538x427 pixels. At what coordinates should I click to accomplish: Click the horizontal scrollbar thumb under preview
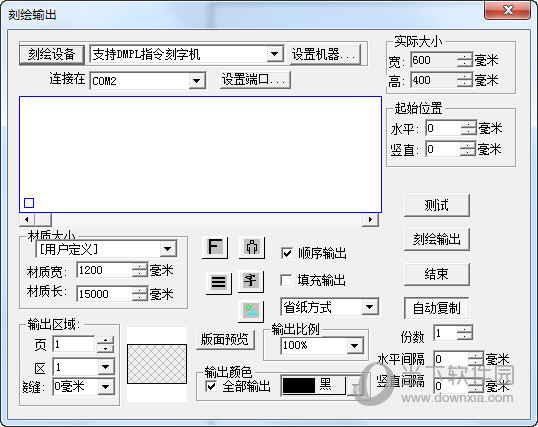pyautogui.click(x=43, y=219)
